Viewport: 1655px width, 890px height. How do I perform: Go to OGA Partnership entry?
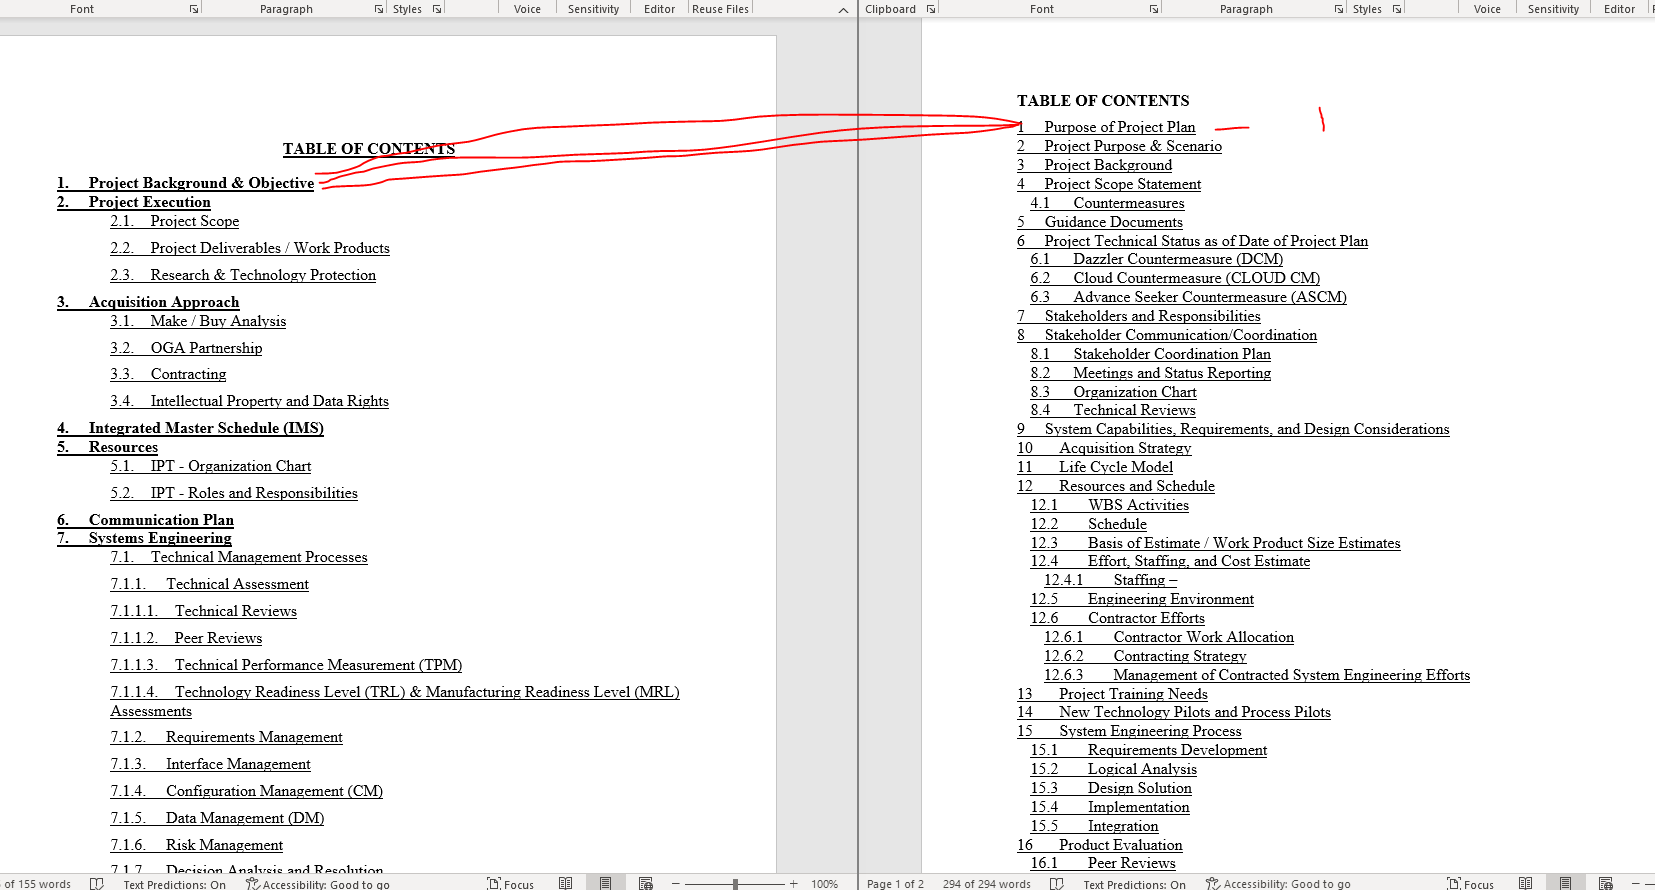pyautogui.click(x=186, y=348)
